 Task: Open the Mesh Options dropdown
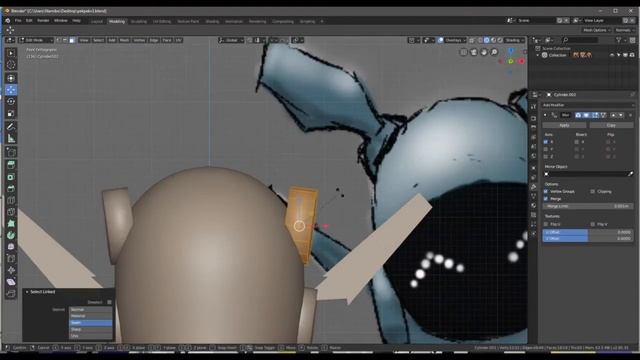[596, 30]
